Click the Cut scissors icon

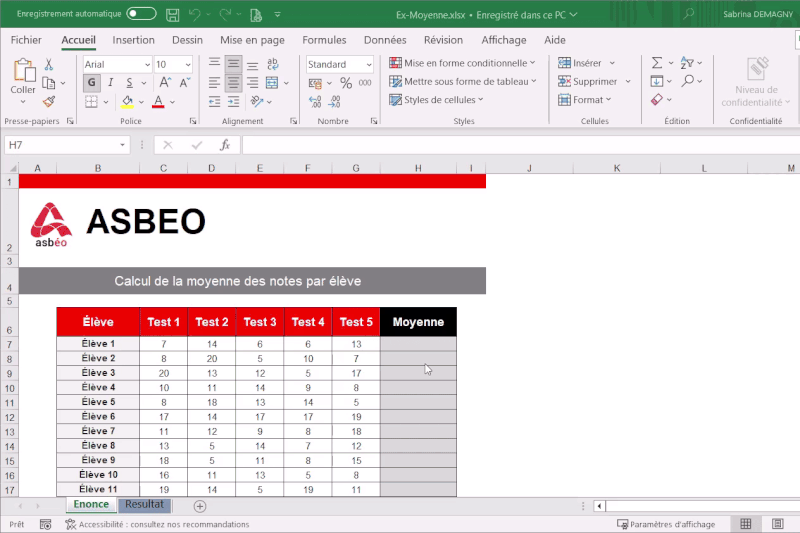click(x=48, y=64)
